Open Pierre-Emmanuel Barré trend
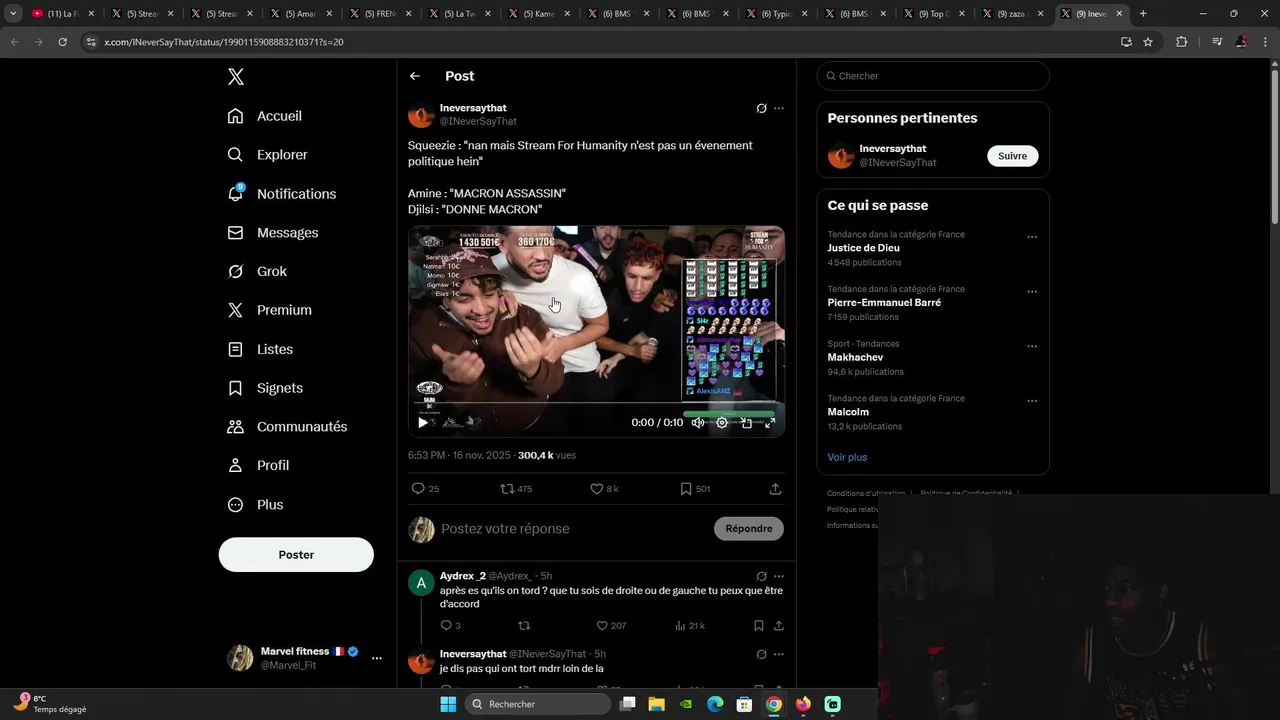This screenshot has width=1280, height=720. (884, 303)
